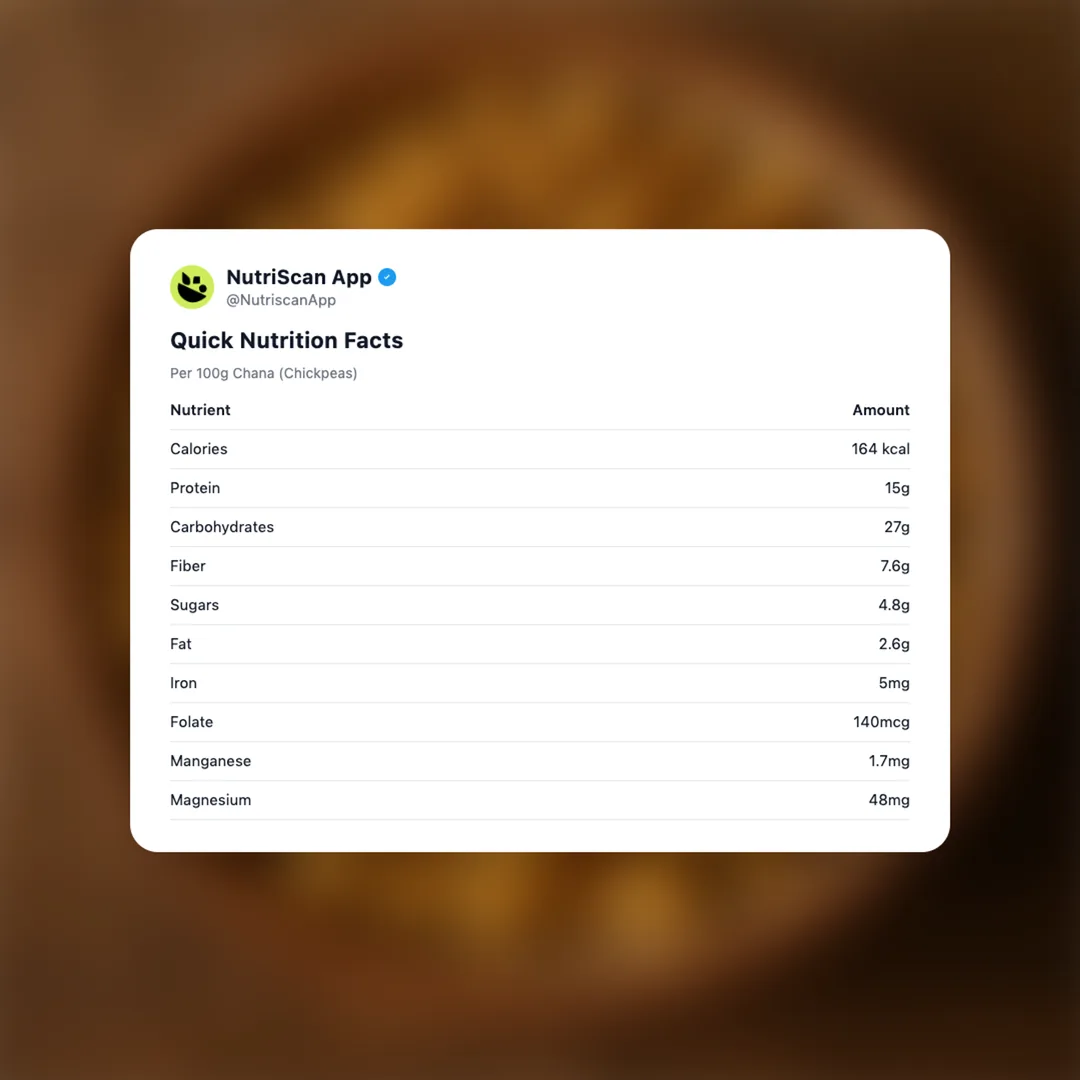Open the NutriScan App display name

[x=299, y=277]
